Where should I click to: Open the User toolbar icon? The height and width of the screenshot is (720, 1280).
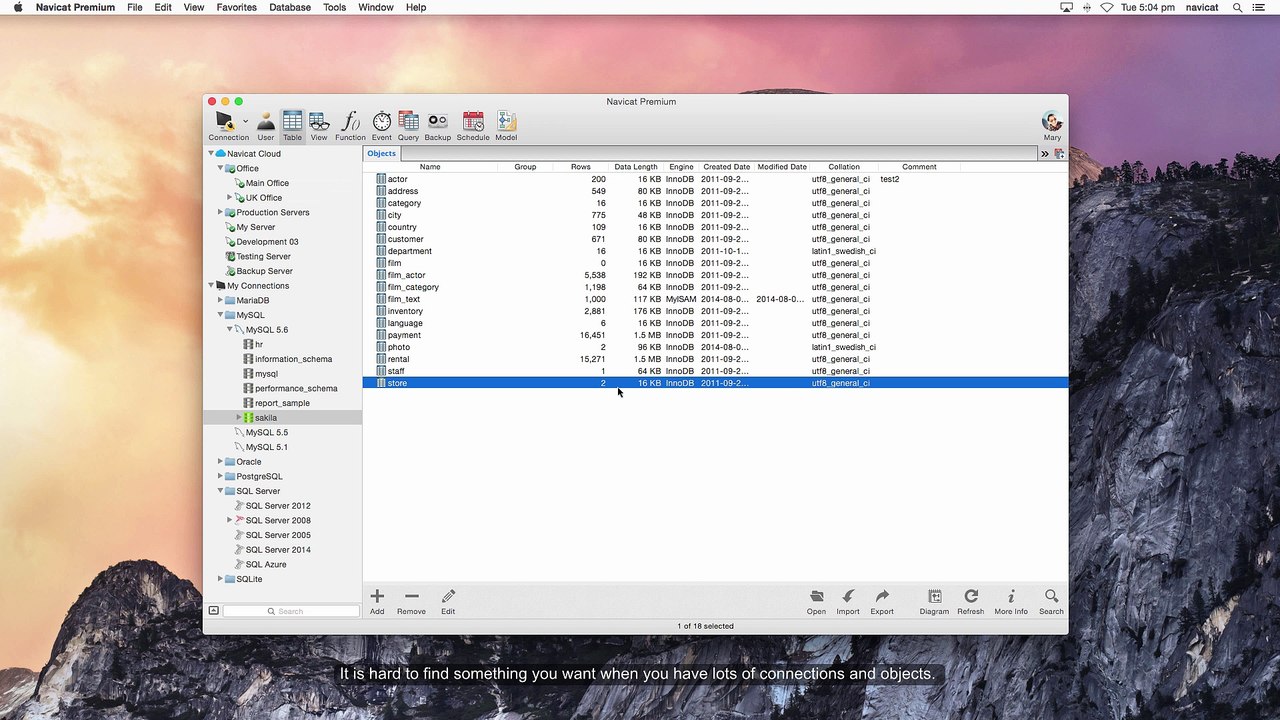tap(265, 126)
